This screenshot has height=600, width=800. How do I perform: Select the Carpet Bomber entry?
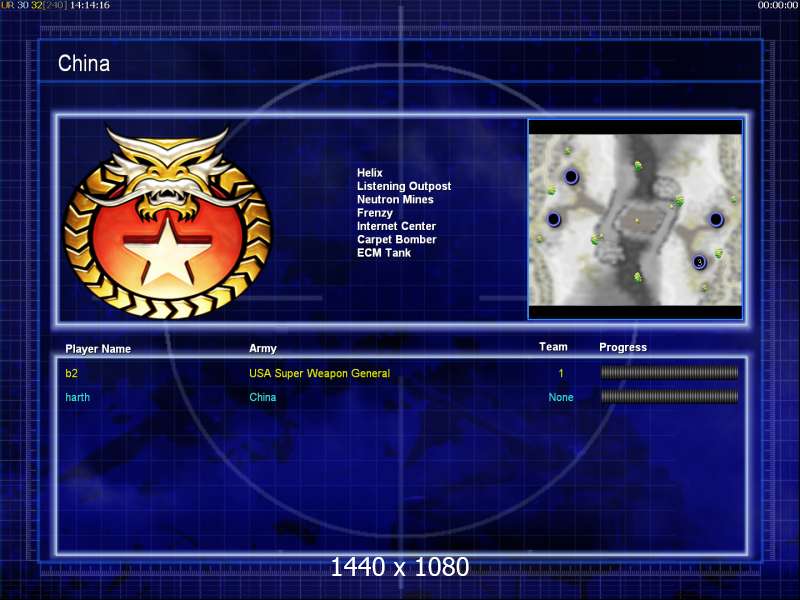396,239
